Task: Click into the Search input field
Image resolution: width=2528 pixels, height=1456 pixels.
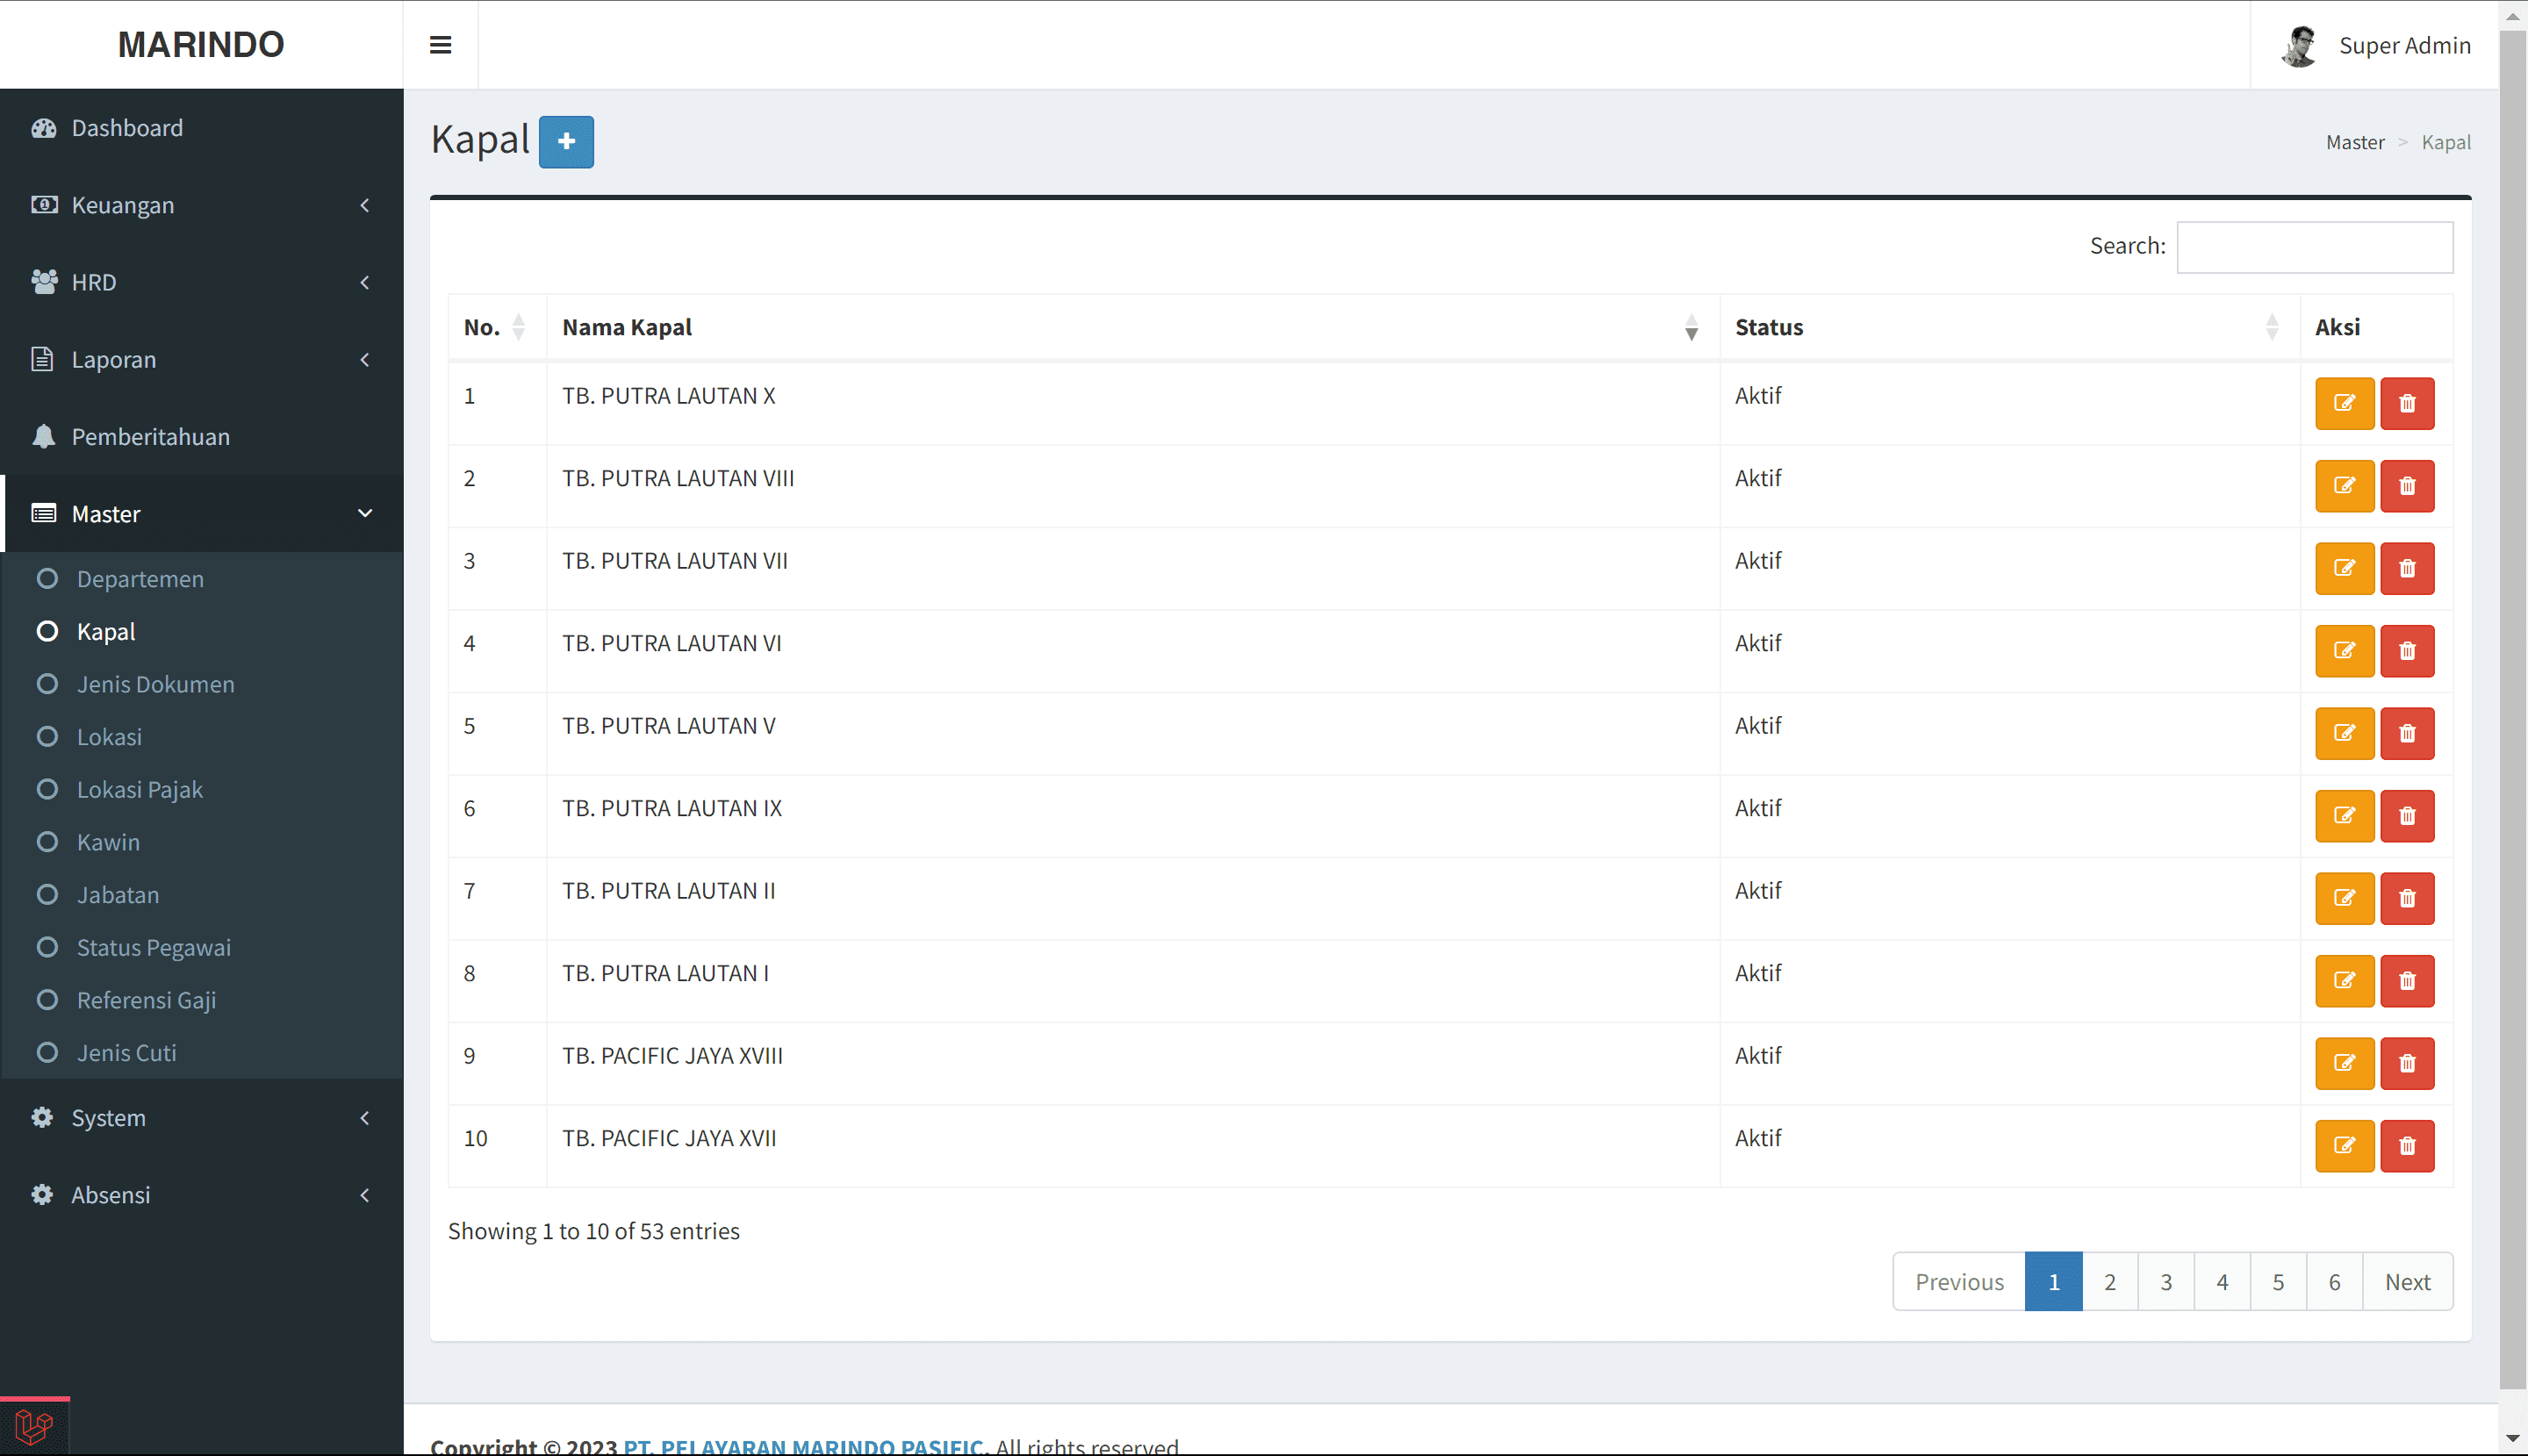Action: coord(2314,247)
